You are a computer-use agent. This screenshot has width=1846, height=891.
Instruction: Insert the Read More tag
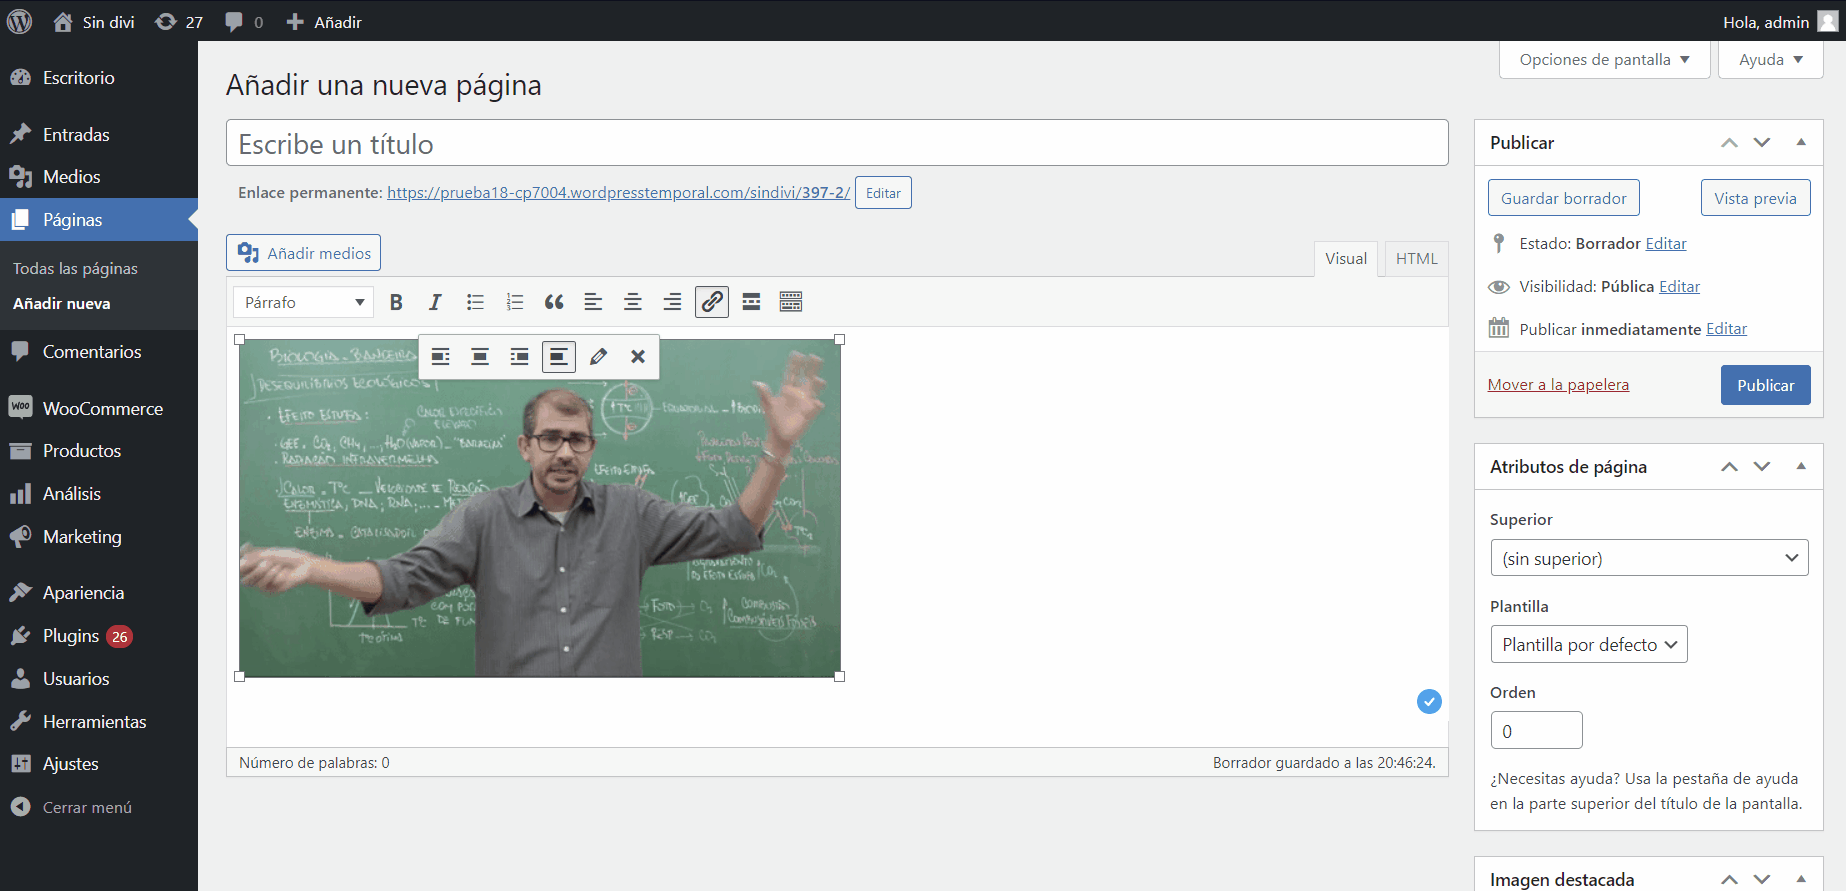point(751,302)
